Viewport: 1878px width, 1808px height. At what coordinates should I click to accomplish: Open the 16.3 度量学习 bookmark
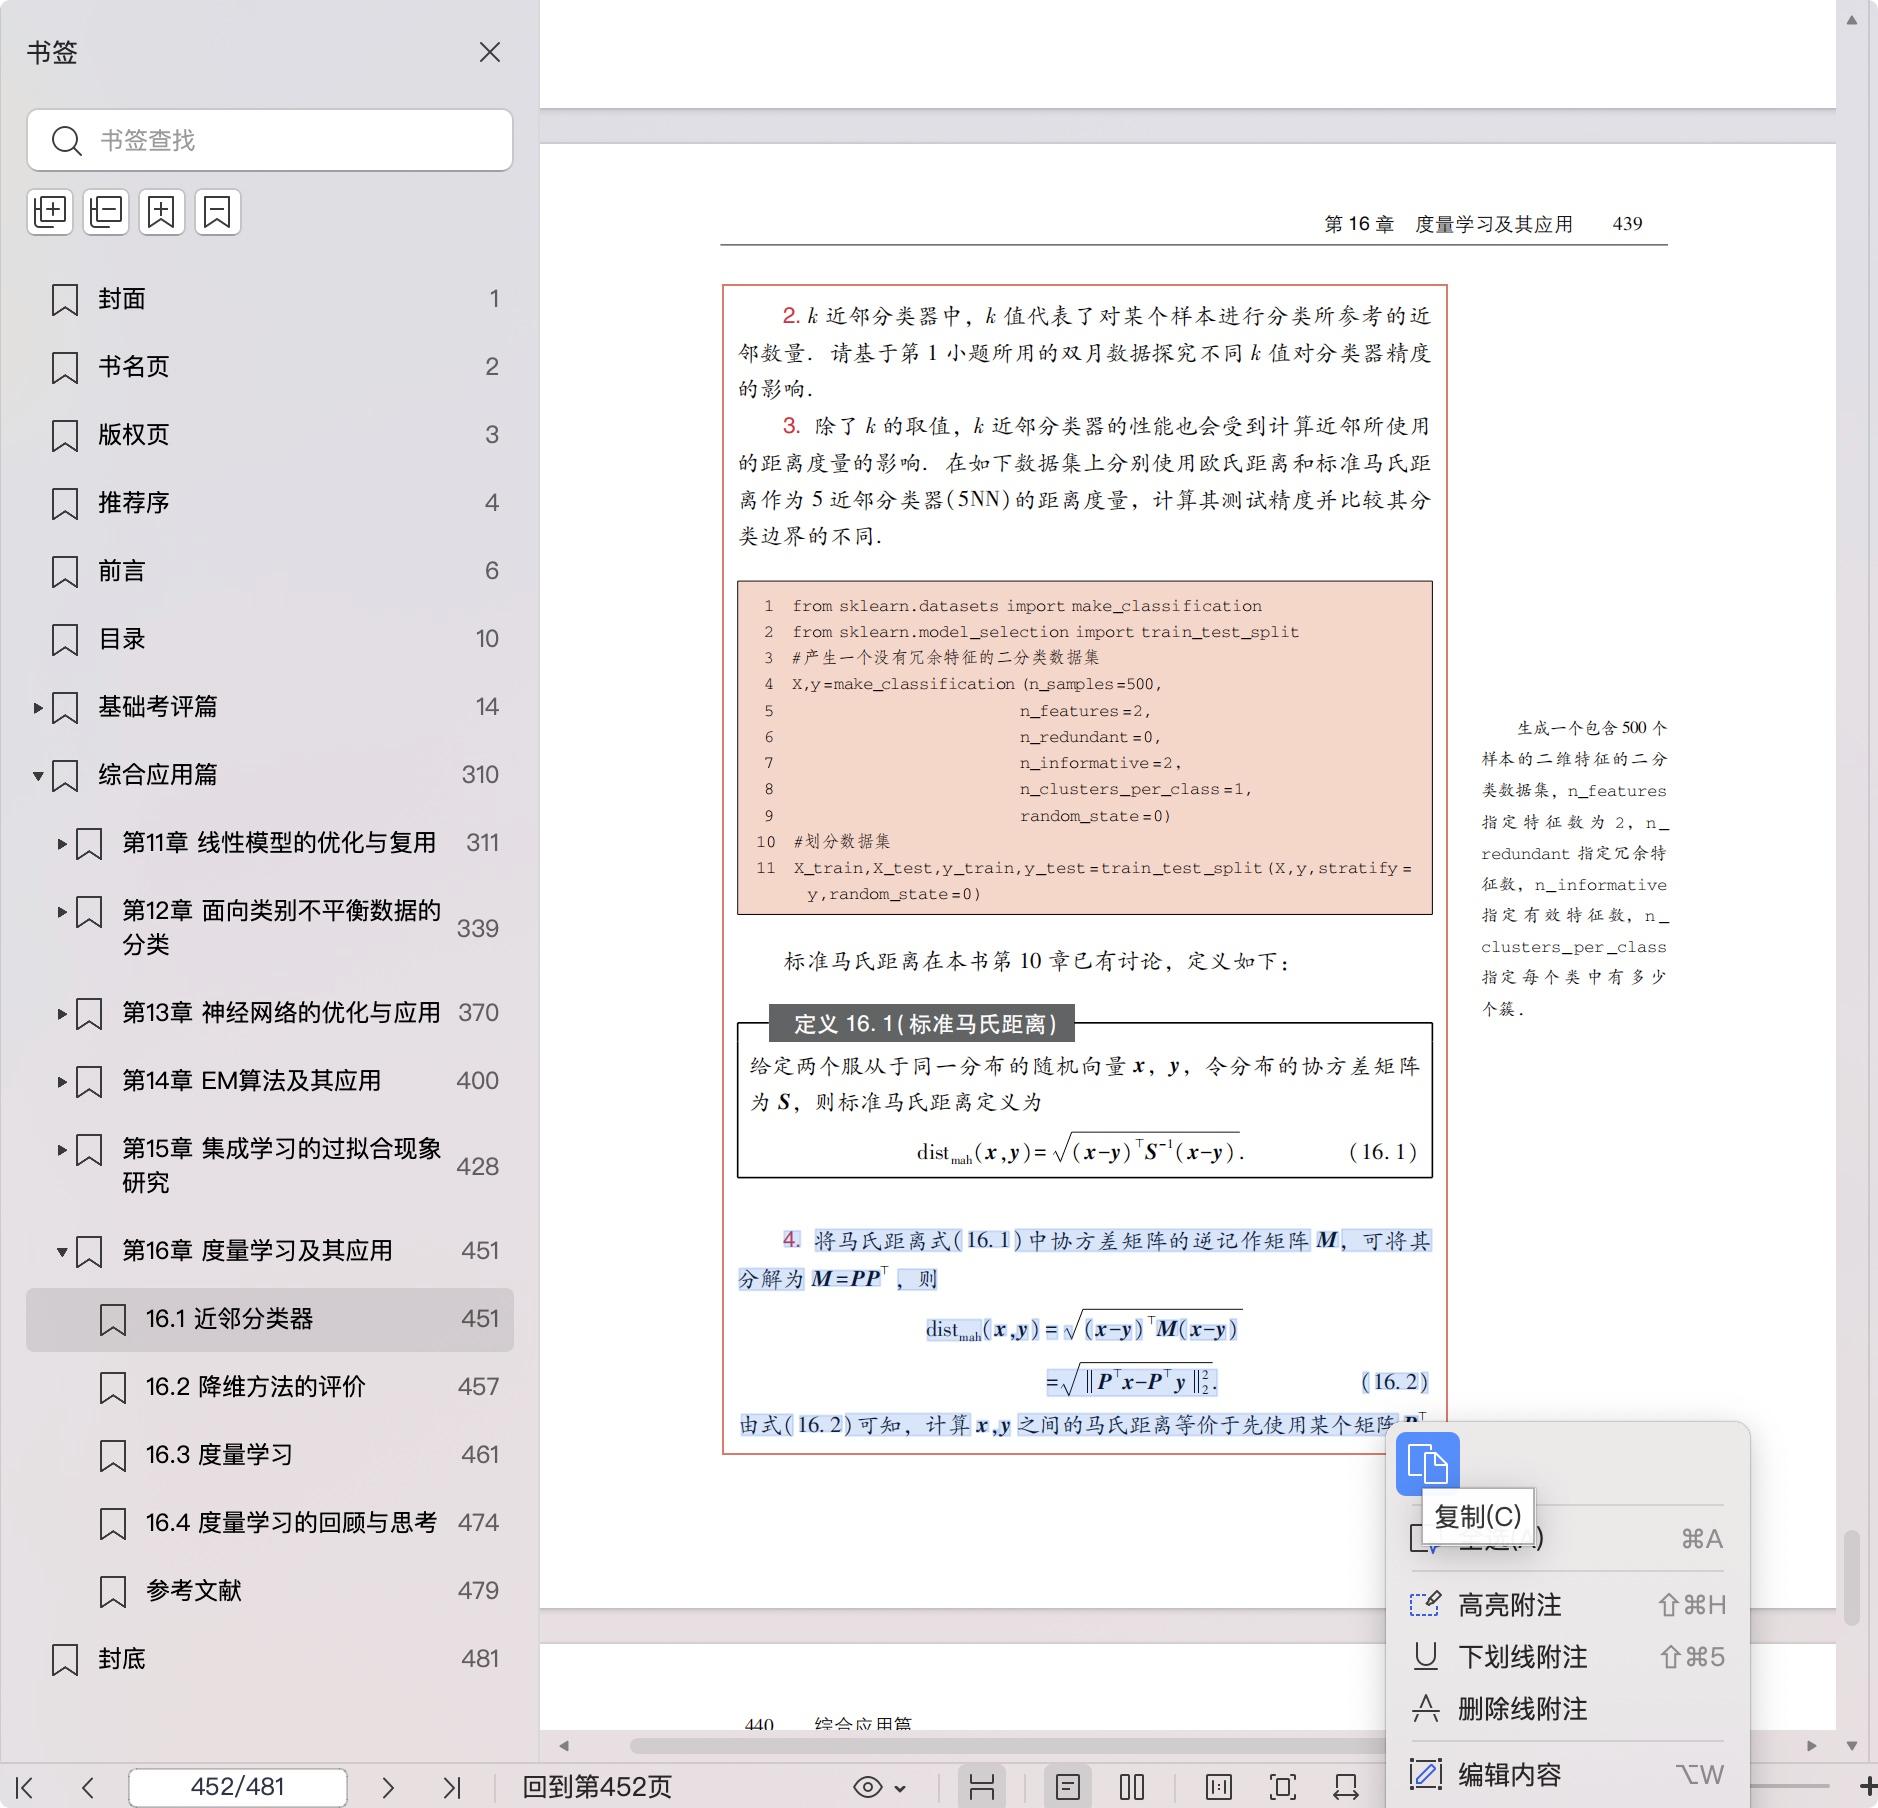tap(219, 1455)
